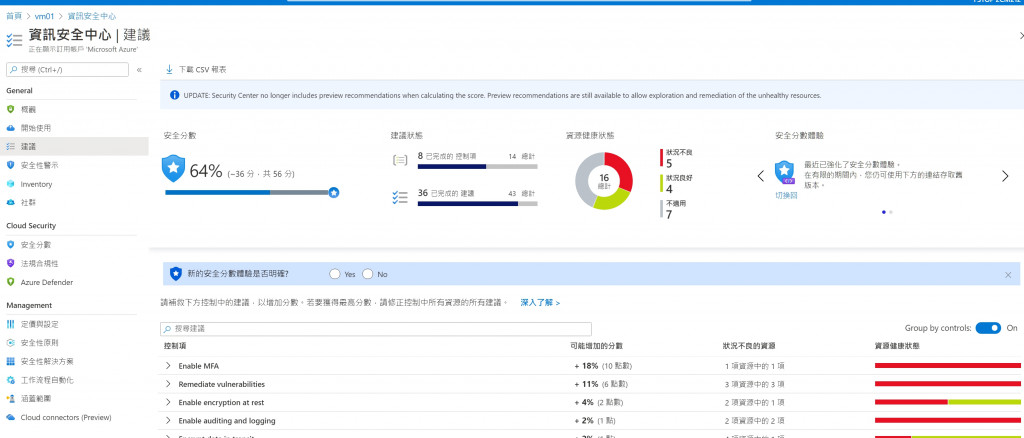
Task: Click the 安全性警示 blue shield icon
Action: 10,165
